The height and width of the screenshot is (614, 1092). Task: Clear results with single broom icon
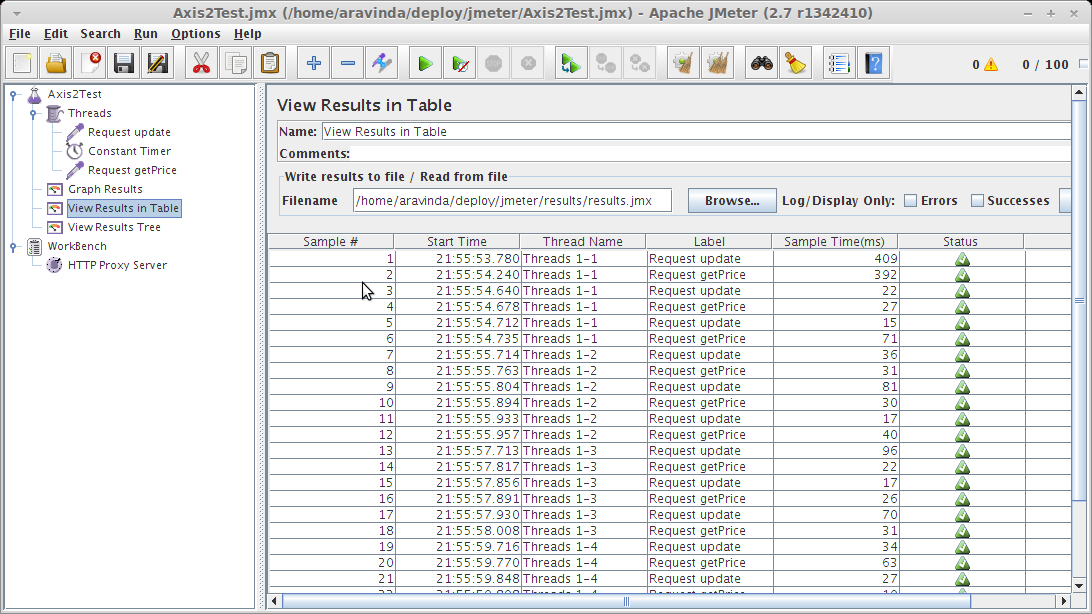pos(683,64)
